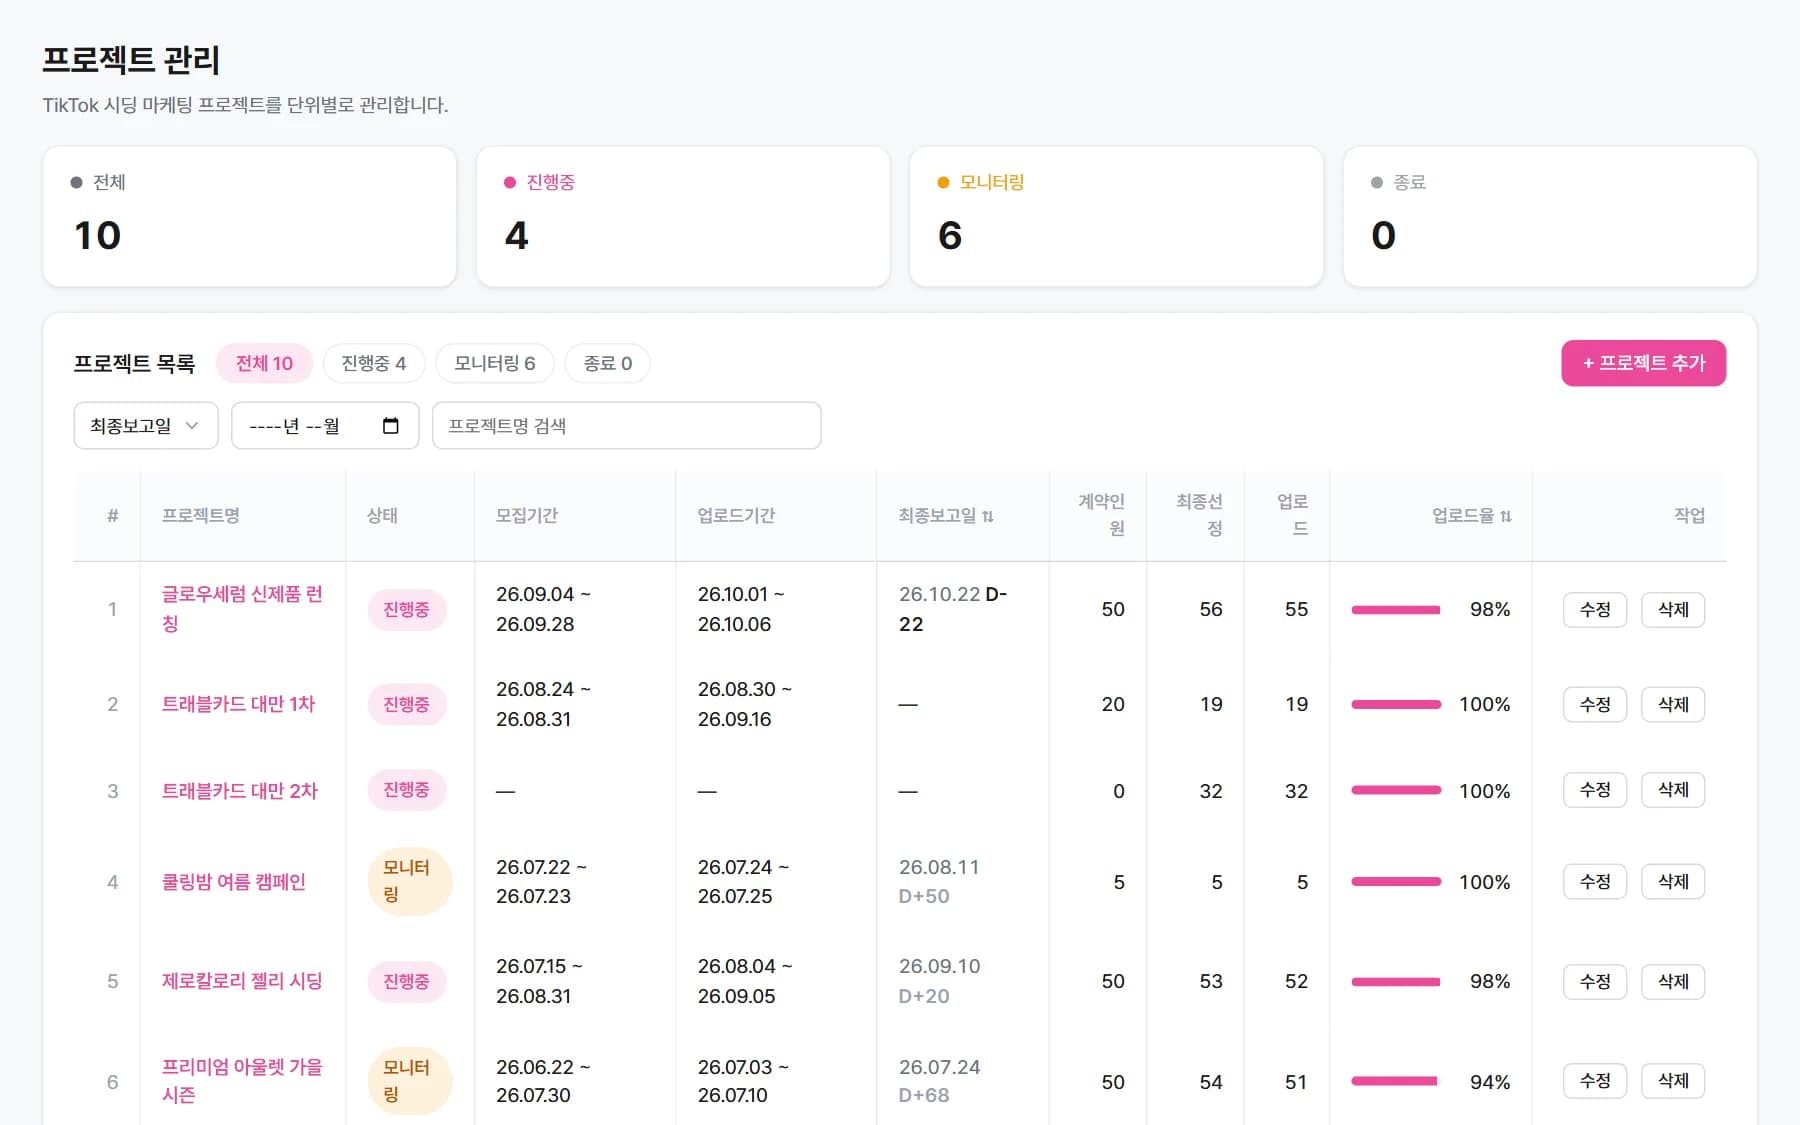This screenshot has width=1800, height=1125.
Task: Open project 제로칼로리 젤리 시딩
Action: [242, 981]
